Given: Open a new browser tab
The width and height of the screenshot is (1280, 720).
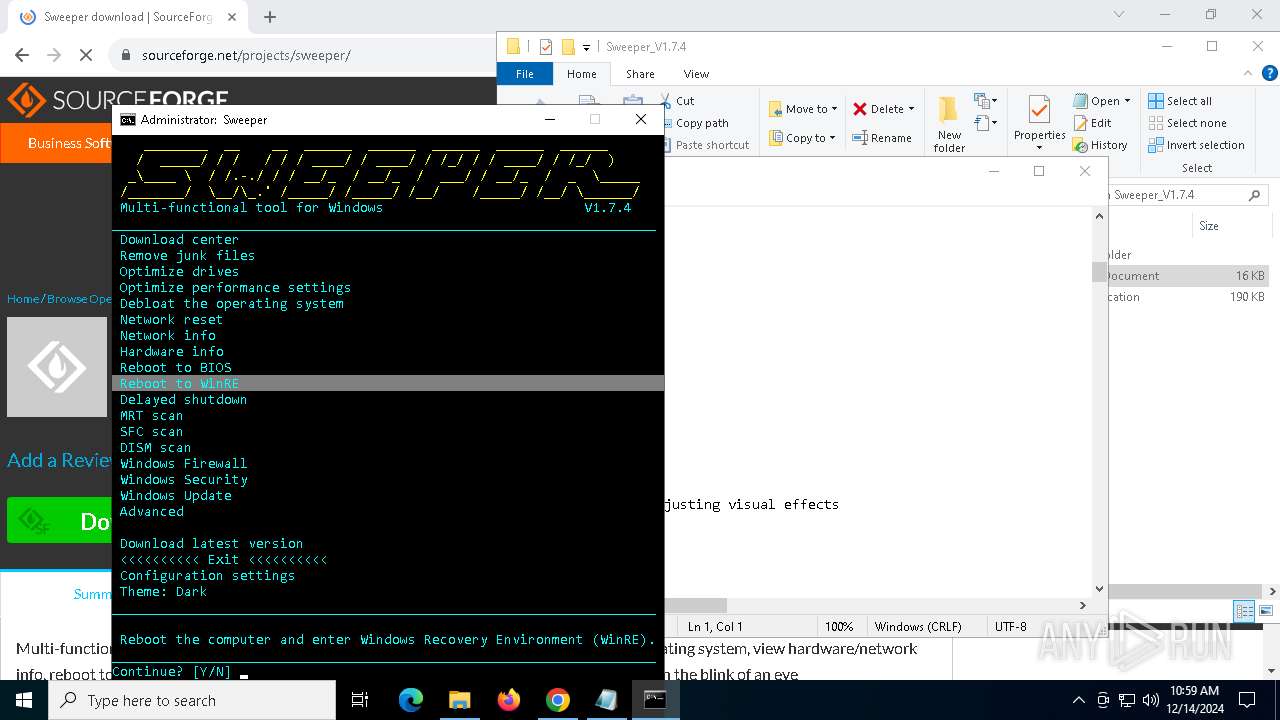Looking at the screenshot, I should [270, 16].
